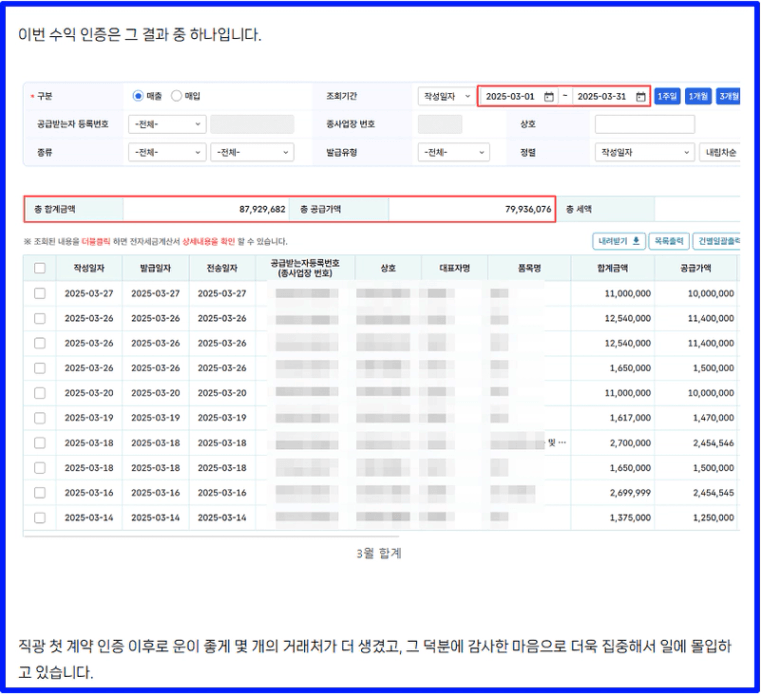Select the 매입 radio button
The width and height of the screenshot is (761, 695).
[177, 96]
